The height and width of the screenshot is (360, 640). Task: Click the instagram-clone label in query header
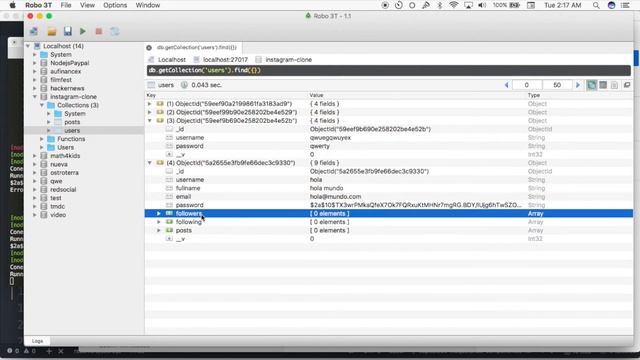pos(289,60)
